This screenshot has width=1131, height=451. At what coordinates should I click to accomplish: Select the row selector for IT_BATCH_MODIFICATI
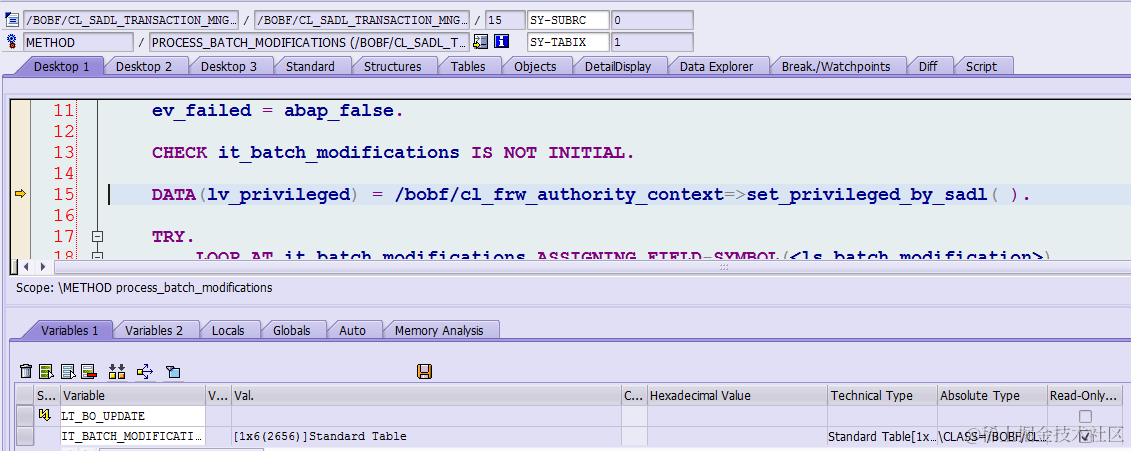point(25,436)
